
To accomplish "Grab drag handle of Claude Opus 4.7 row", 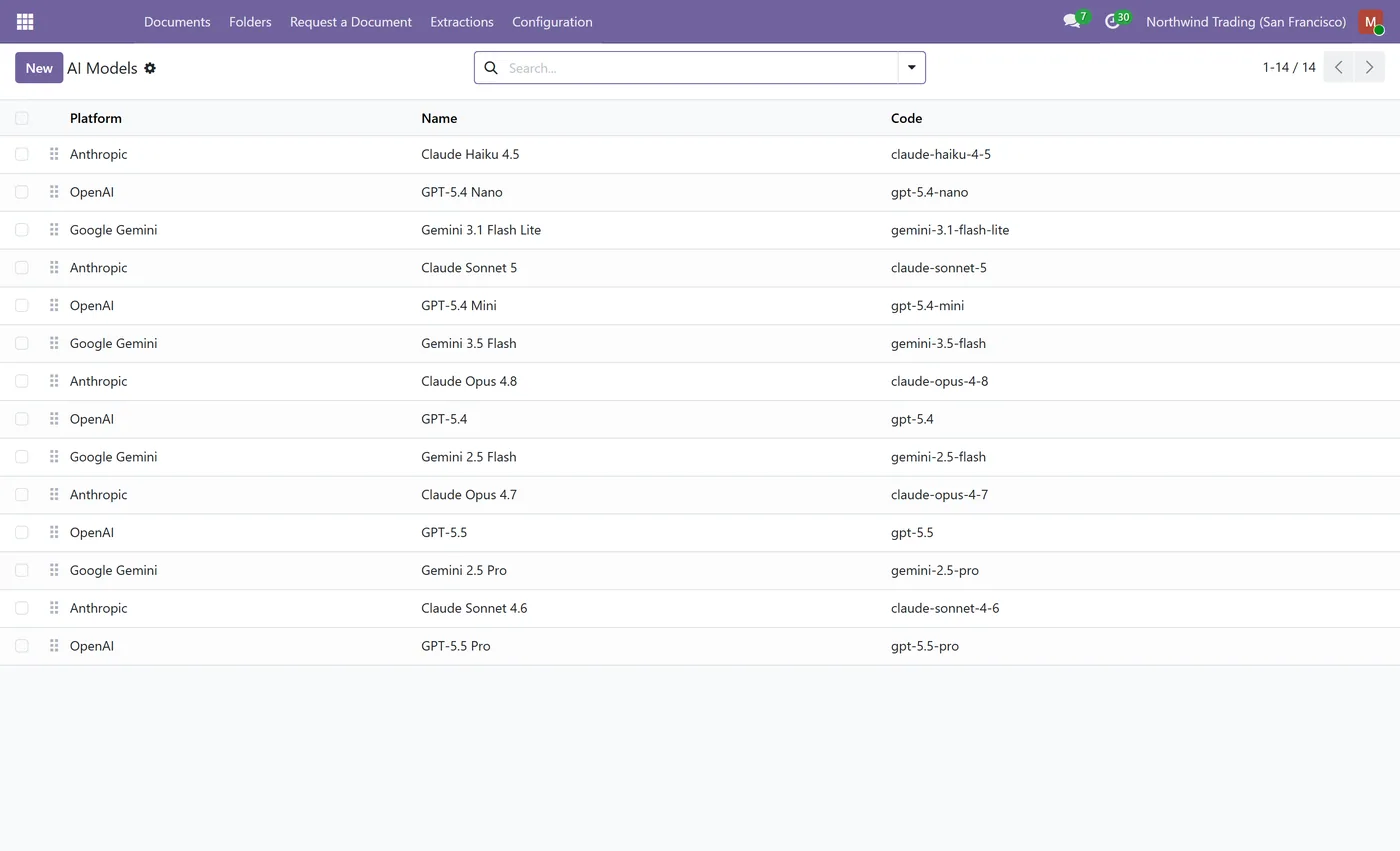I will click(x=54, y=495).
